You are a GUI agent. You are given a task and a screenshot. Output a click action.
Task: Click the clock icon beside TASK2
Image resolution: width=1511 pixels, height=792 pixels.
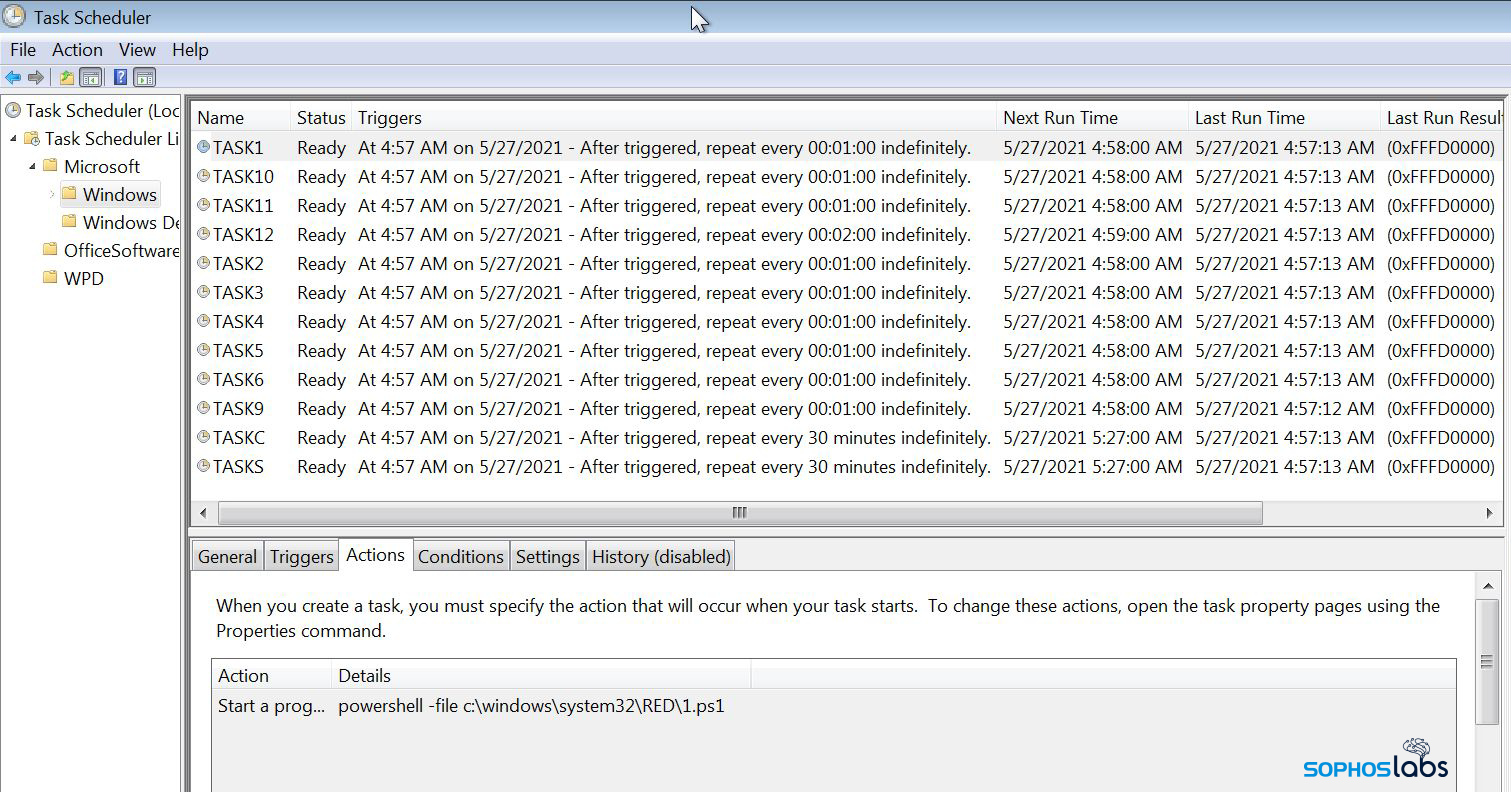point(204,263)
